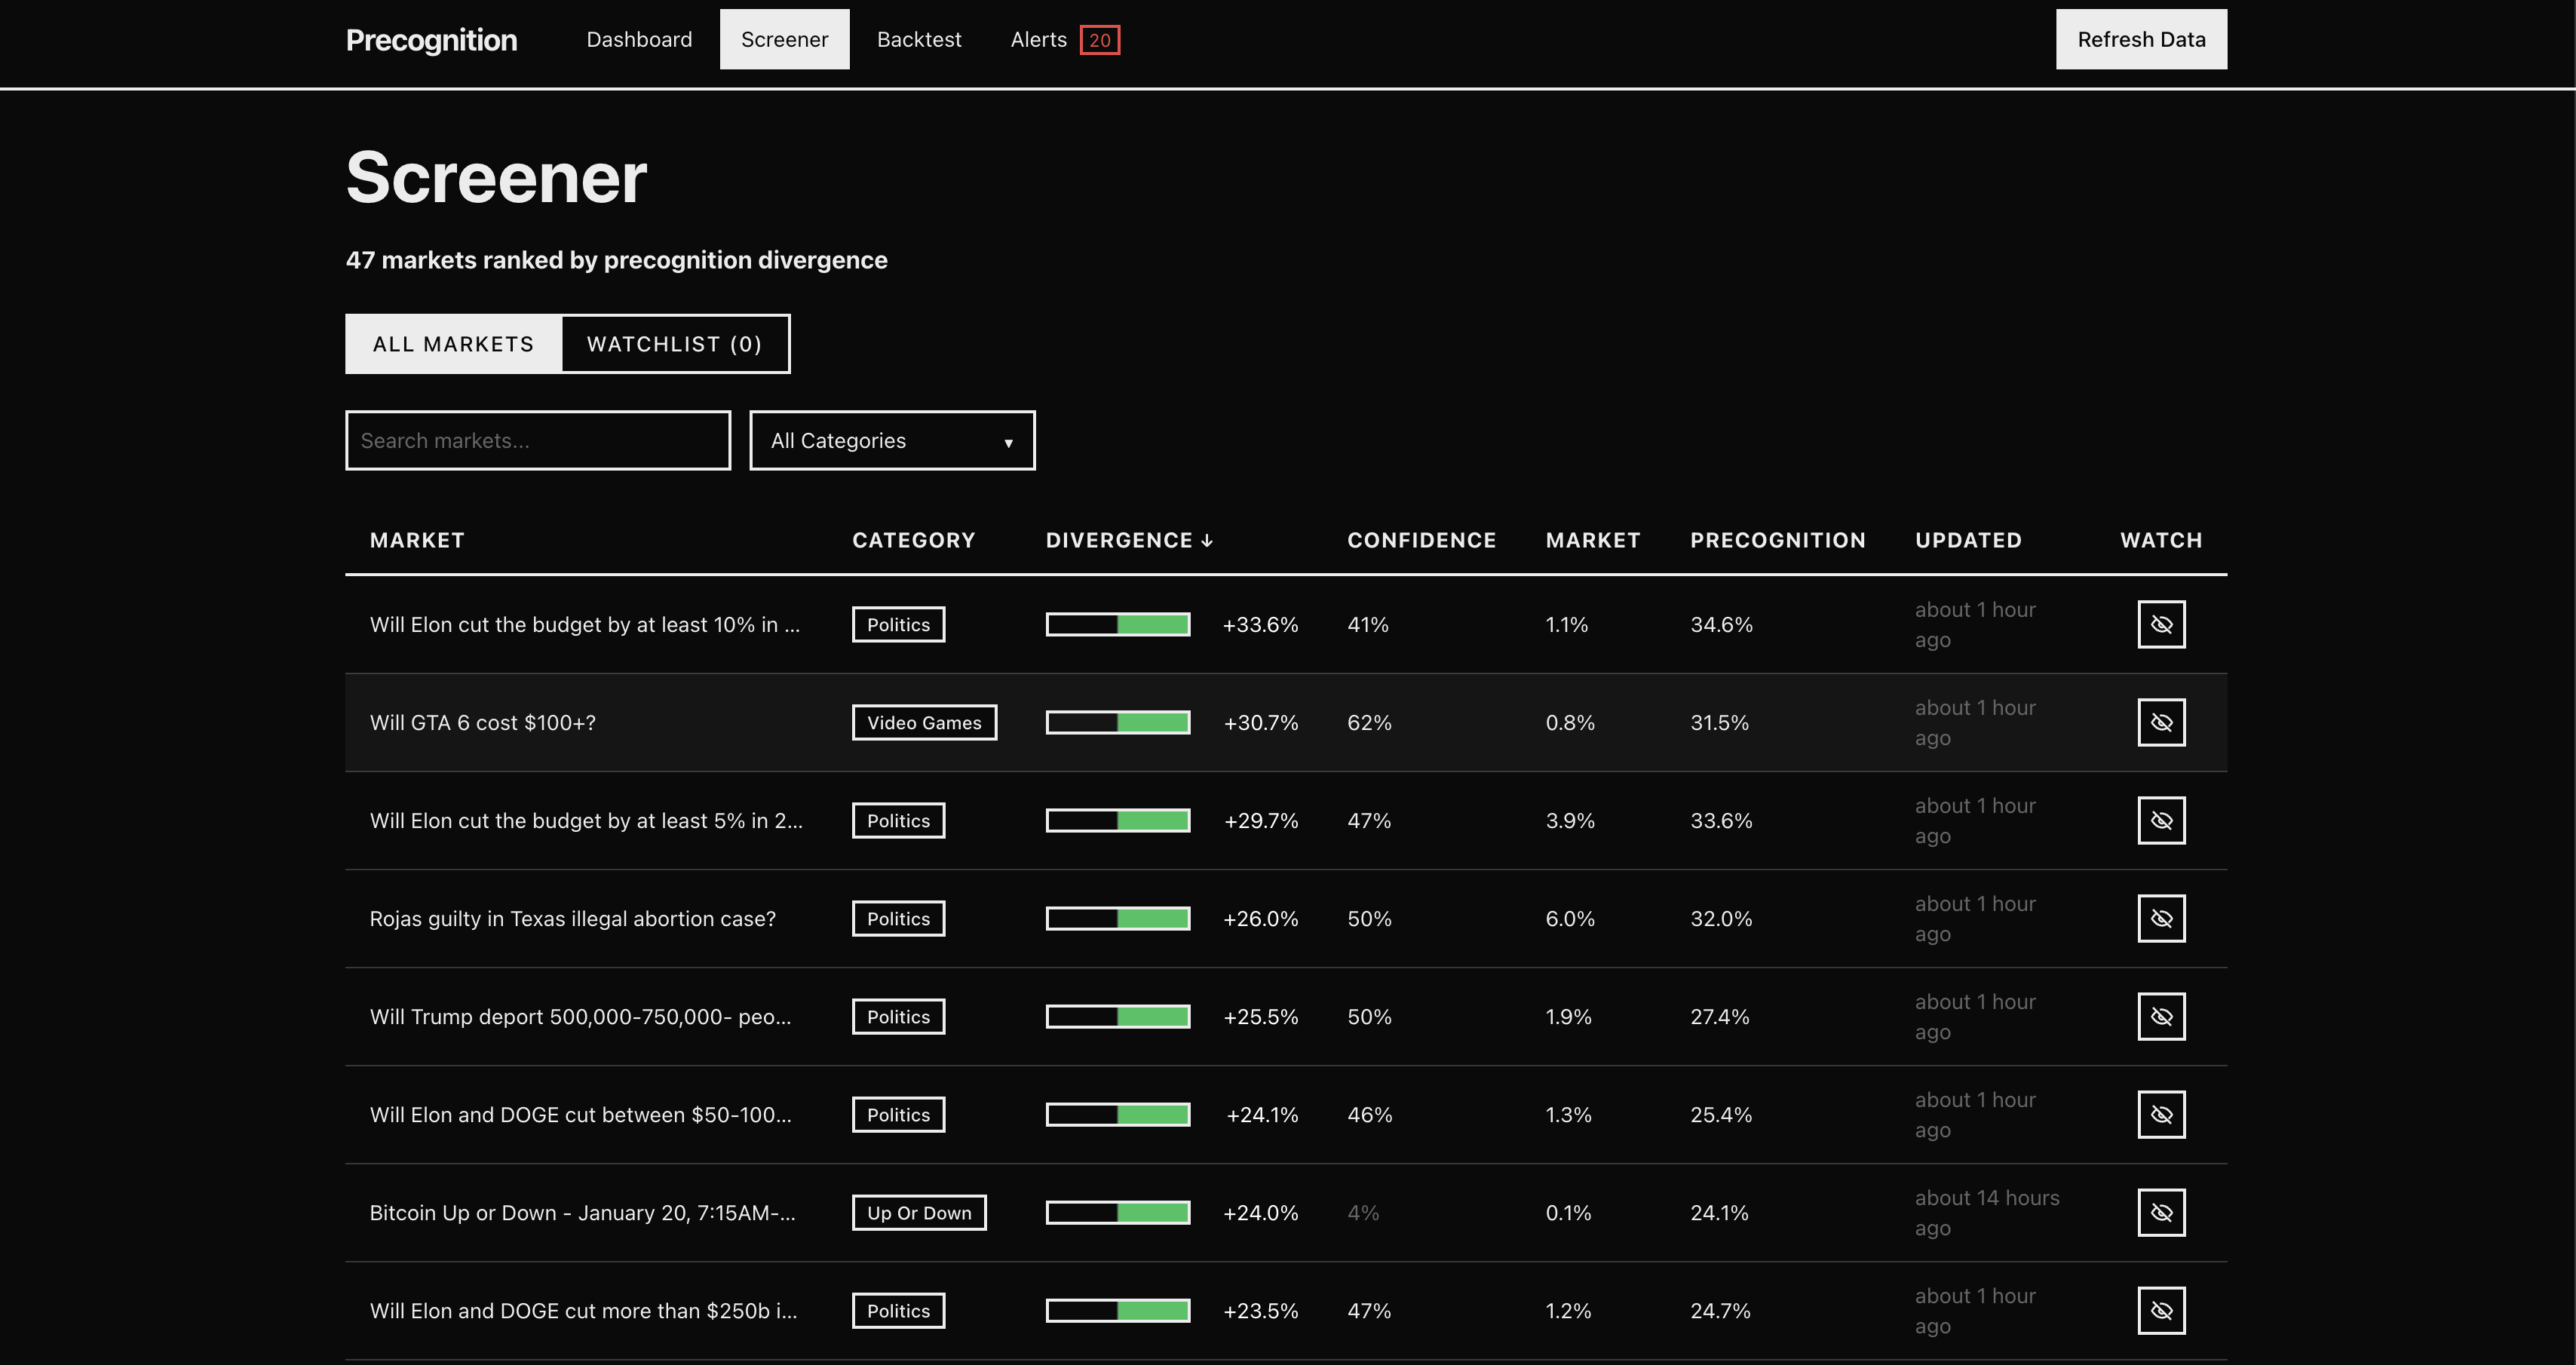Open the All Categories dropdown

tap(892, 441)
